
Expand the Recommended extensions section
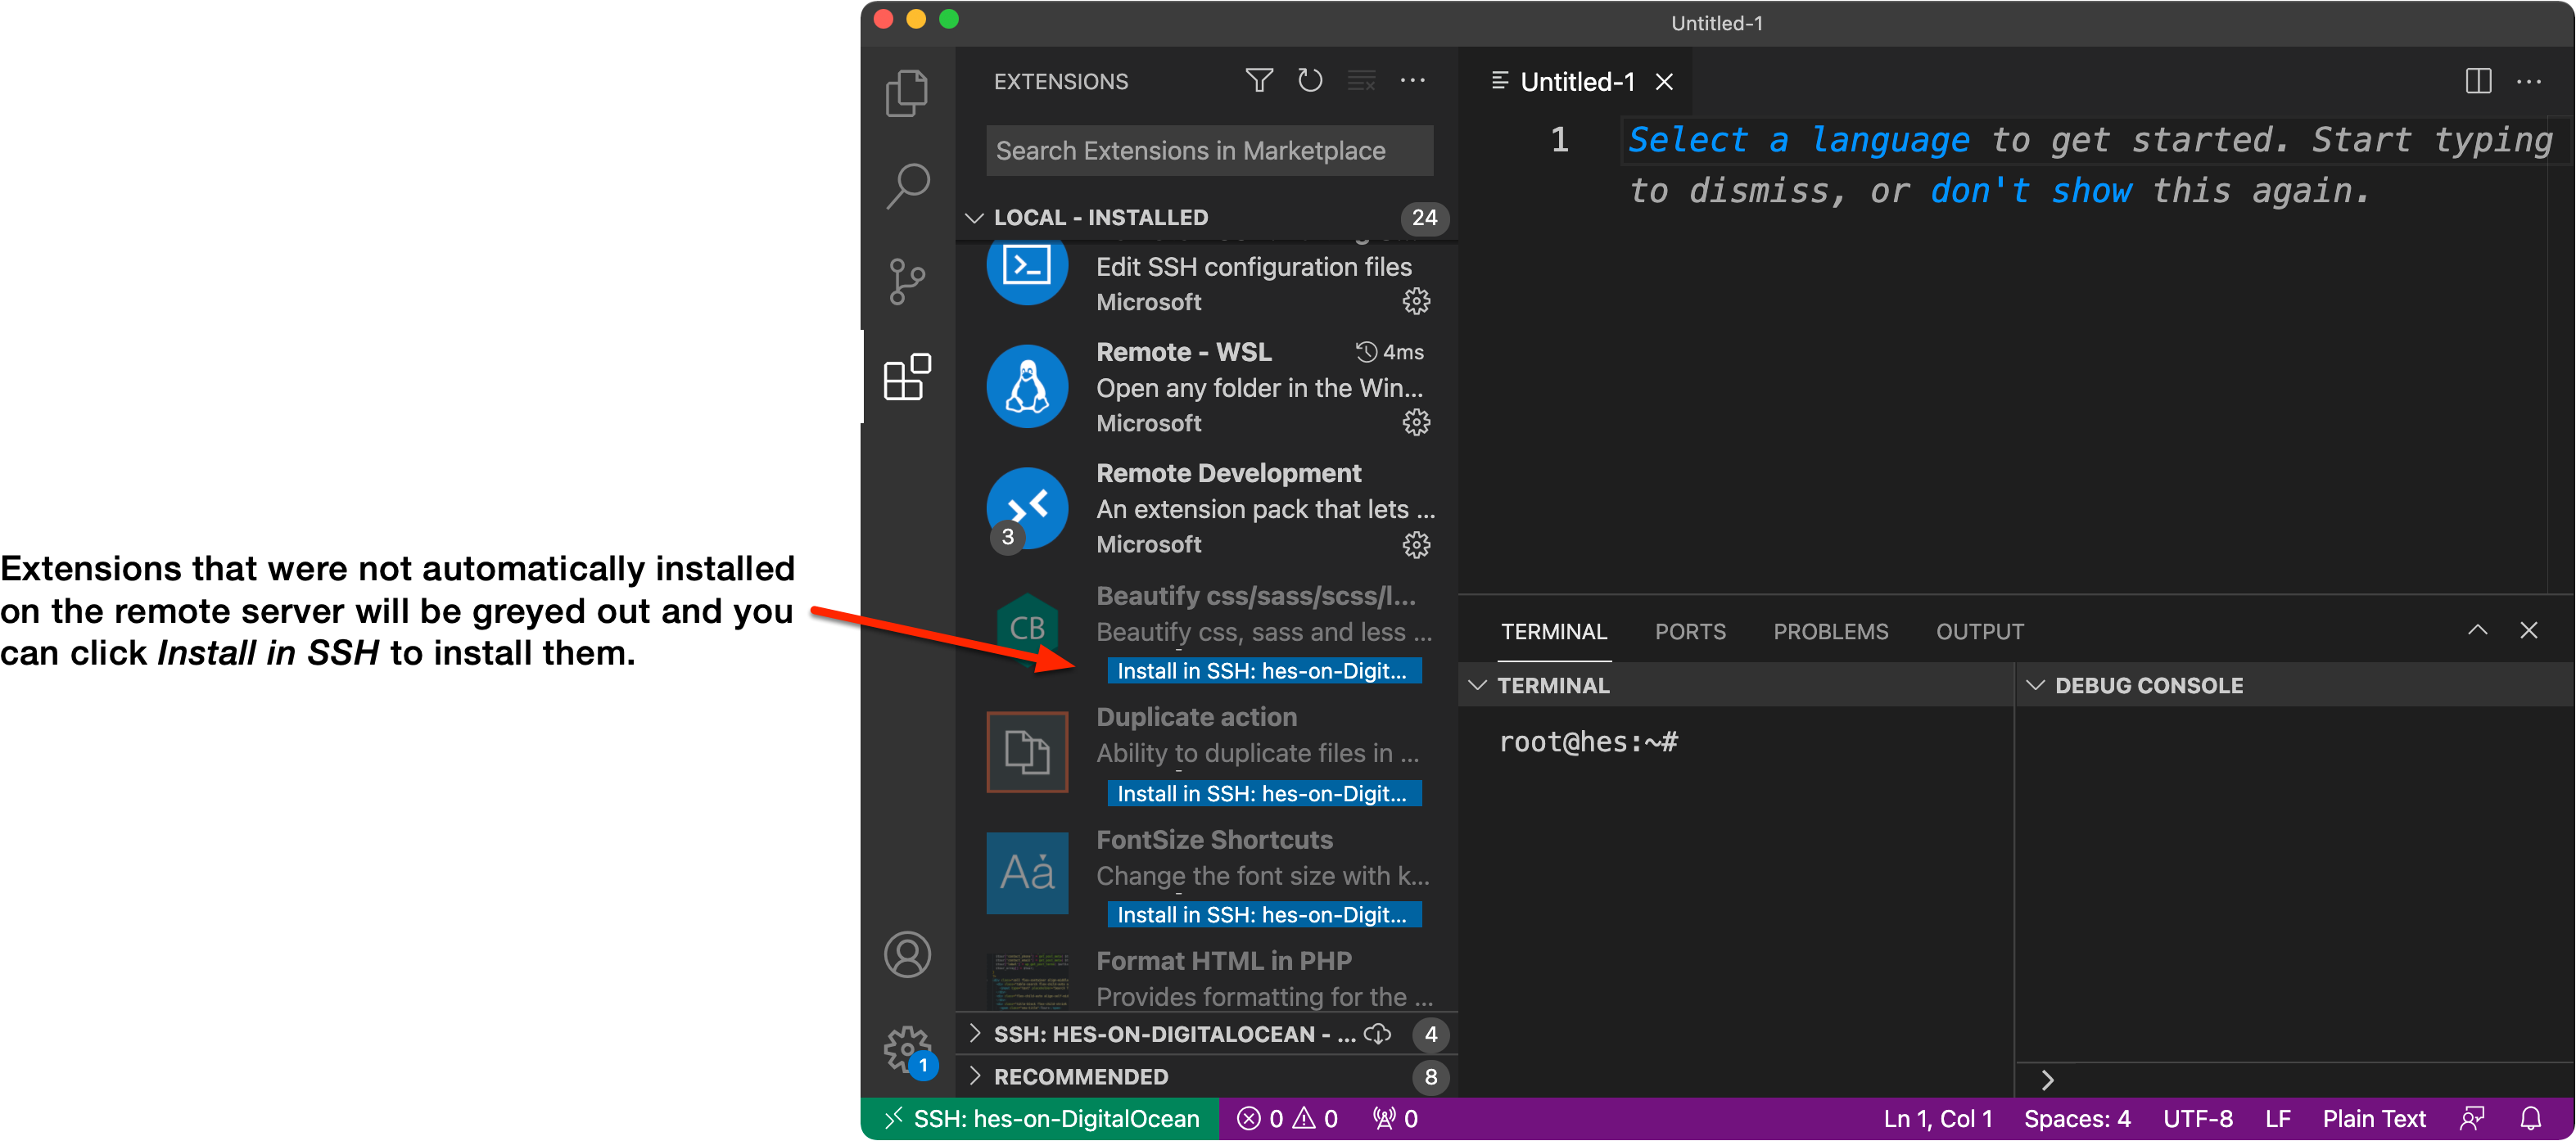[x=1206, y=1076]
